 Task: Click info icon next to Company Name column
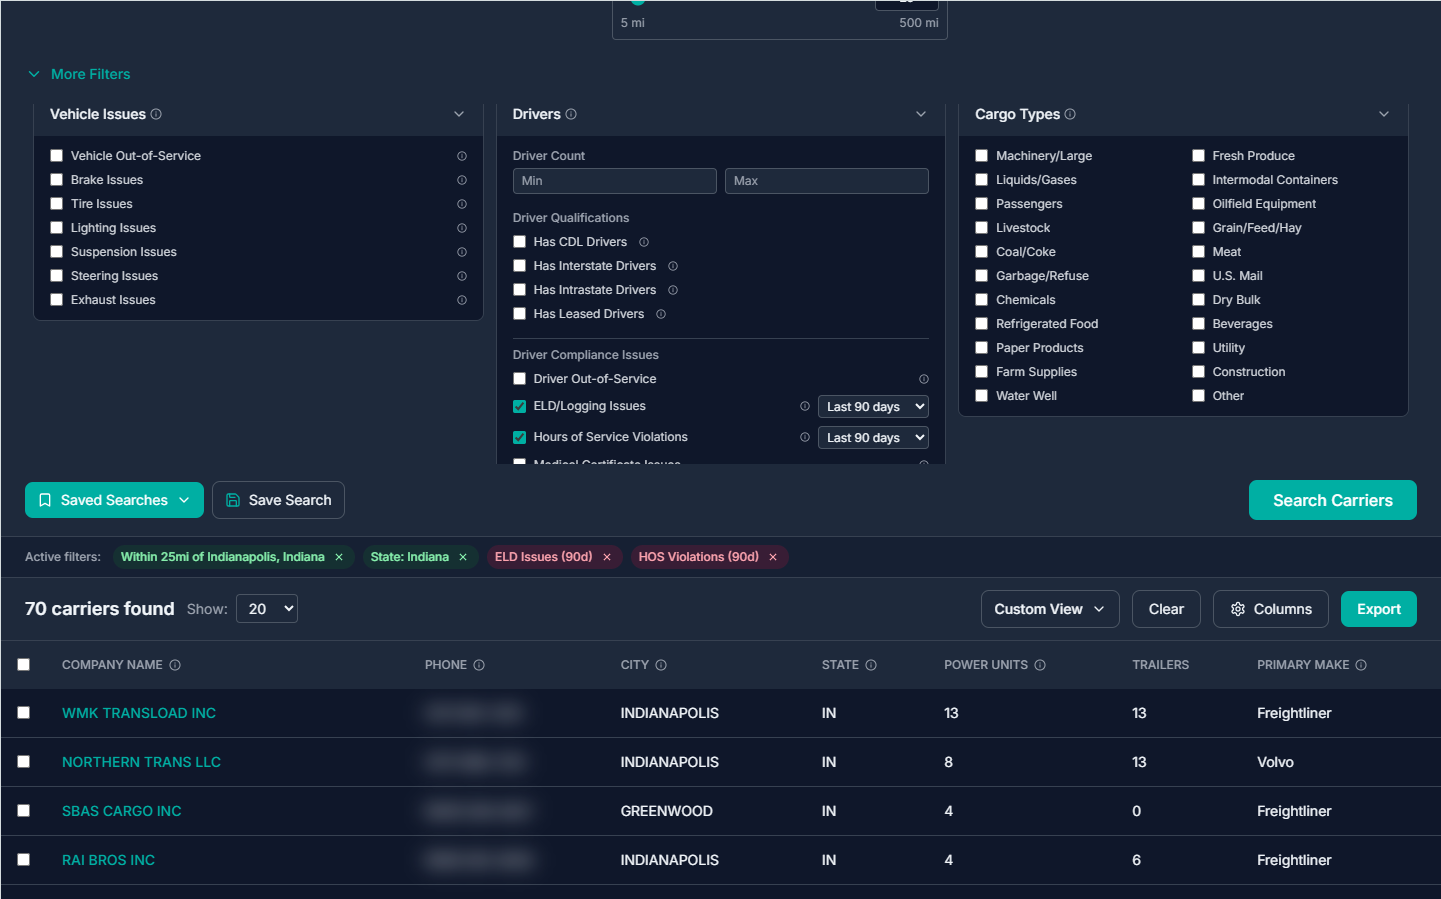pyautogui.click(x=175, y=666)
